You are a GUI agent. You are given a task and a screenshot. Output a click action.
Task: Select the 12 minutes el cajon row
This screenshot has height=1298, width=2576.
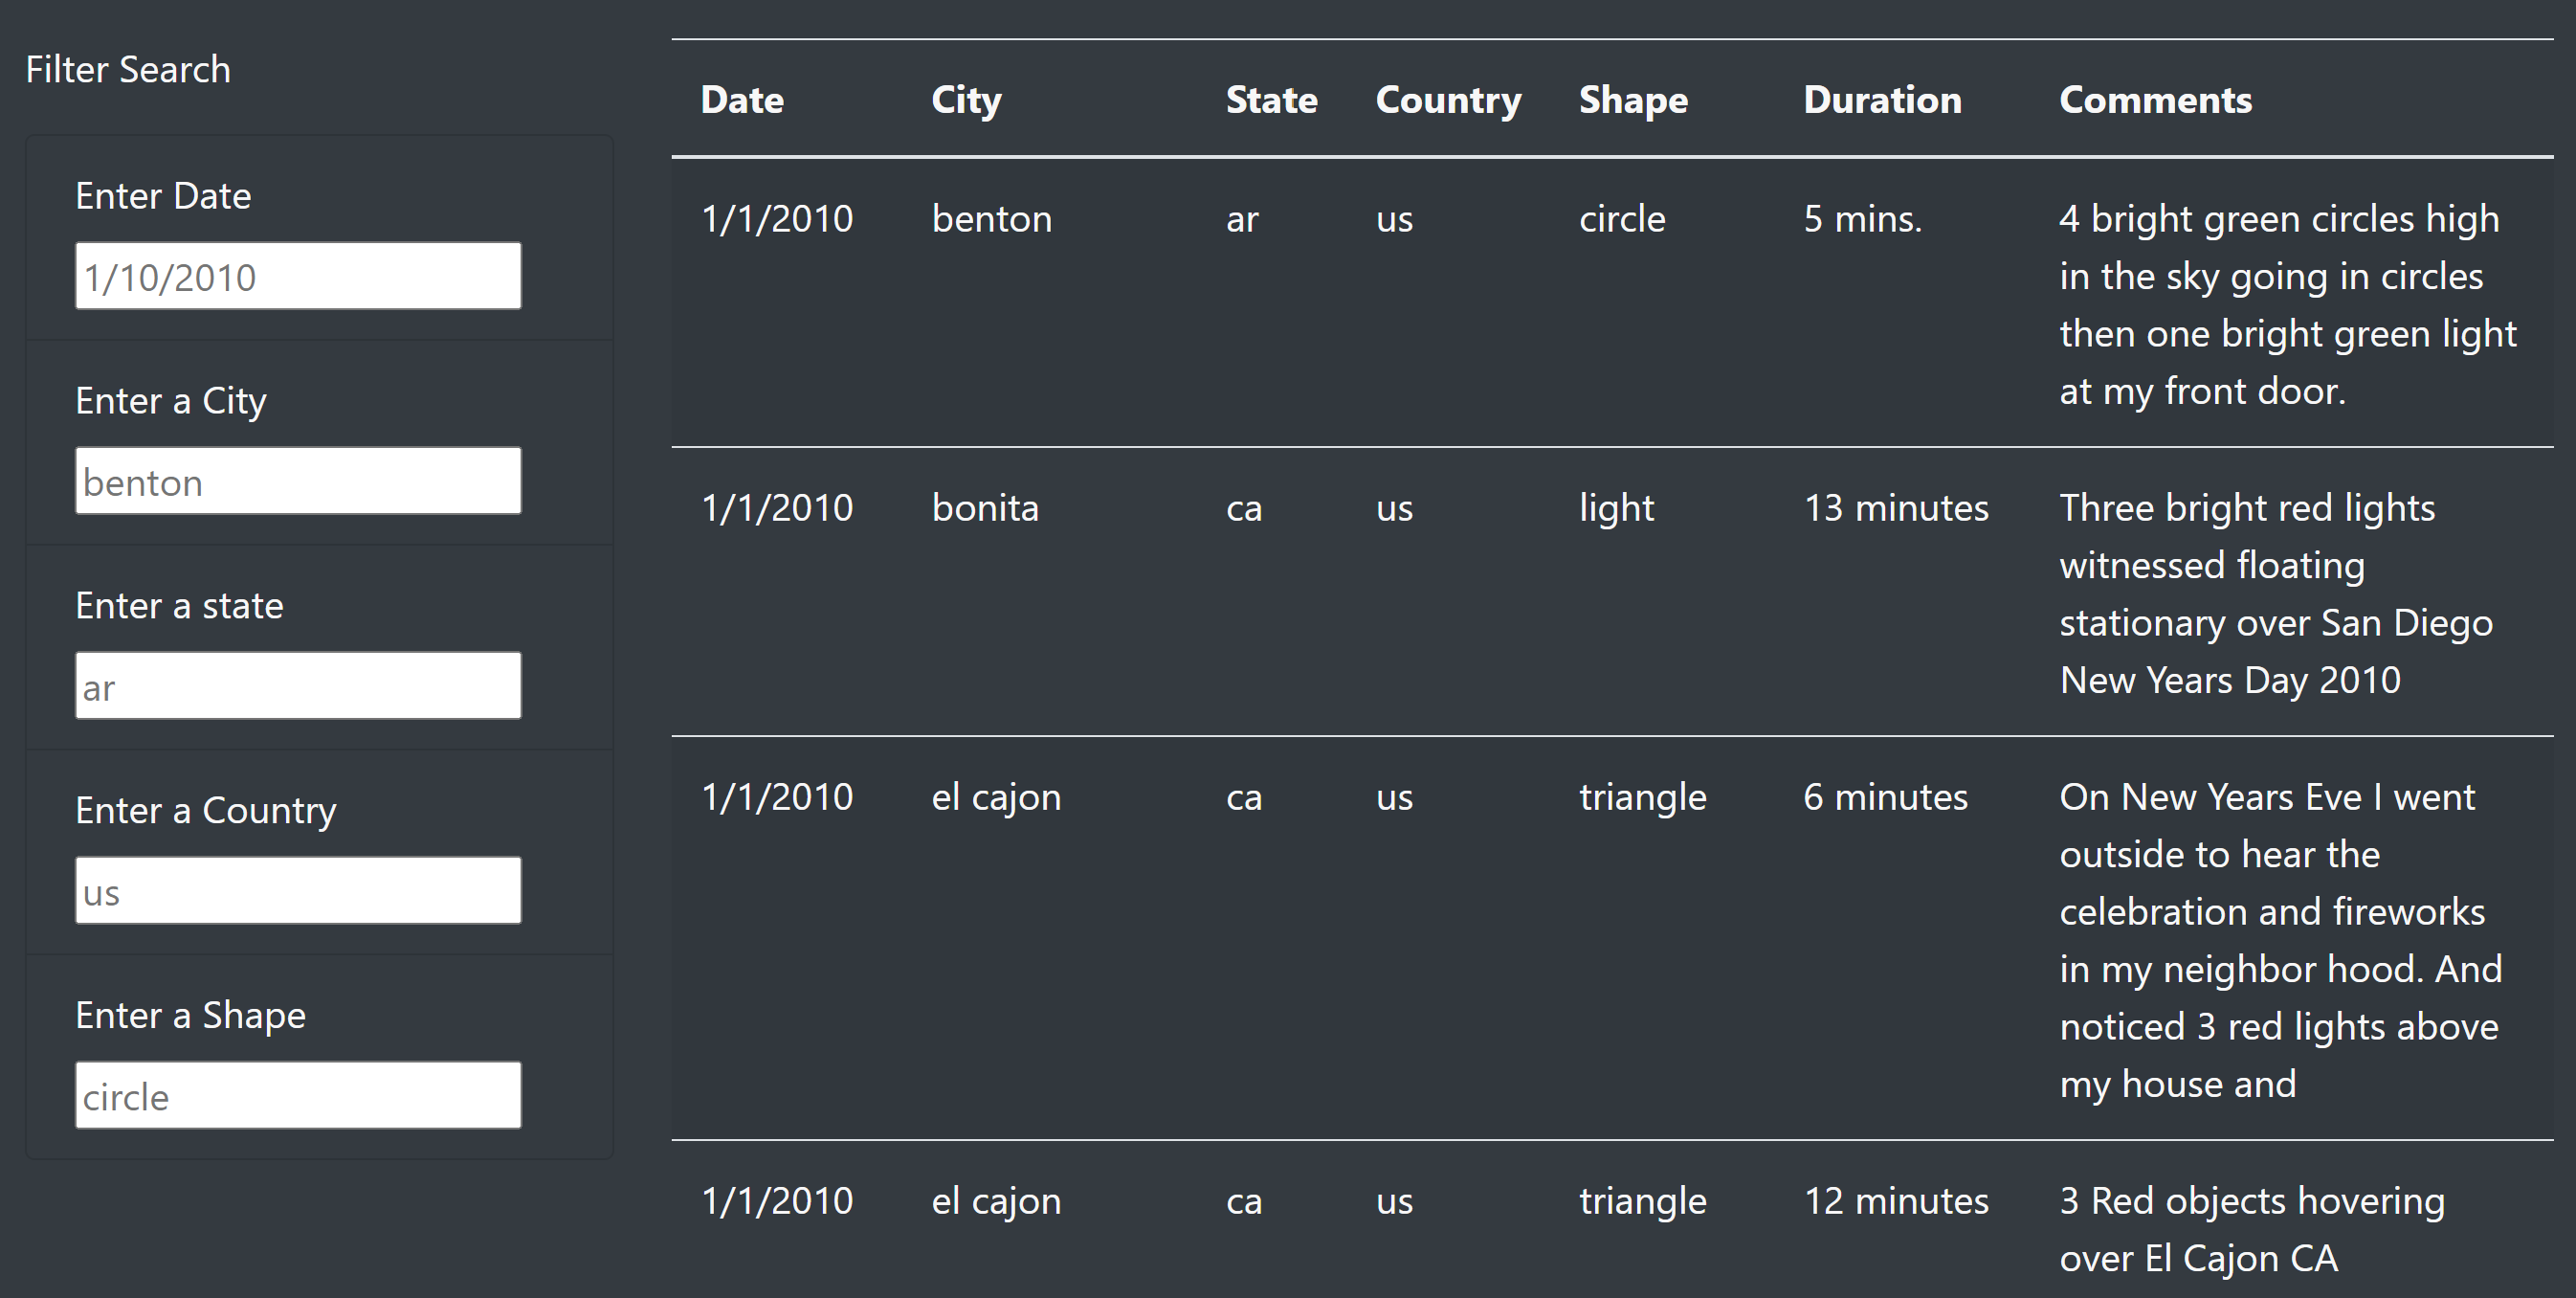point(997,1201)
